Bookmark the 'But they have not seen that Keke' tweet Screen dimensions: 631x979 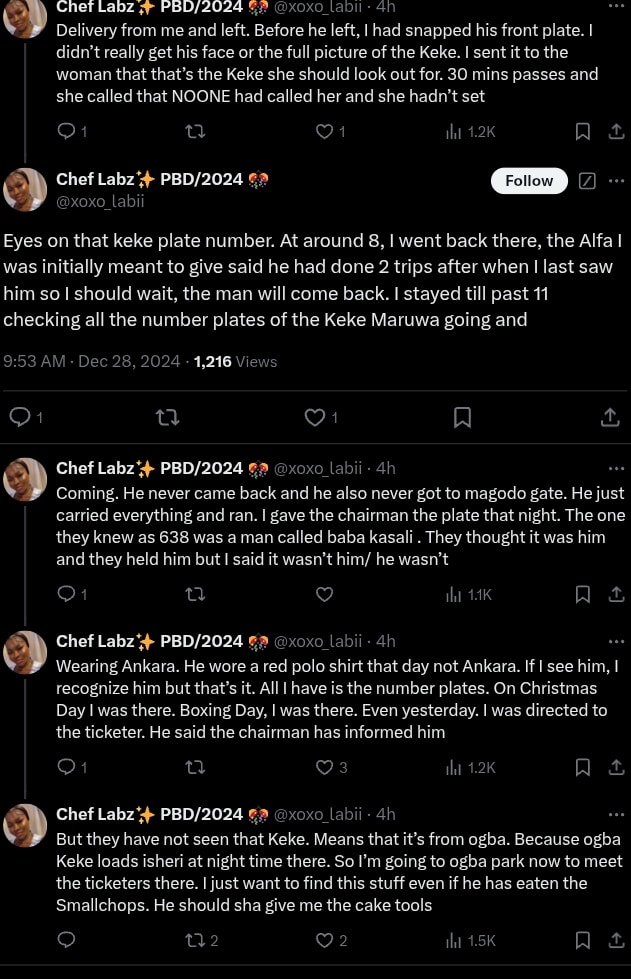pos(583,940)
